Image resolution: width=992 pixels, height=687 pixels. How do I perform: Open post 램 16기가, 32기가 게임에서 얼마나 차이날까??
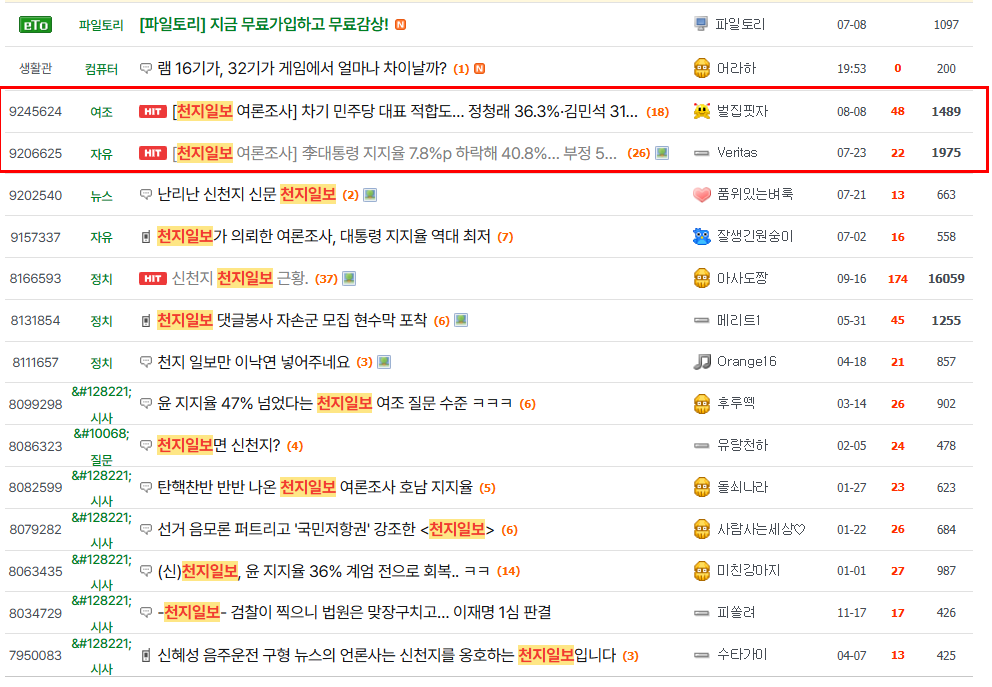[302, 68]
